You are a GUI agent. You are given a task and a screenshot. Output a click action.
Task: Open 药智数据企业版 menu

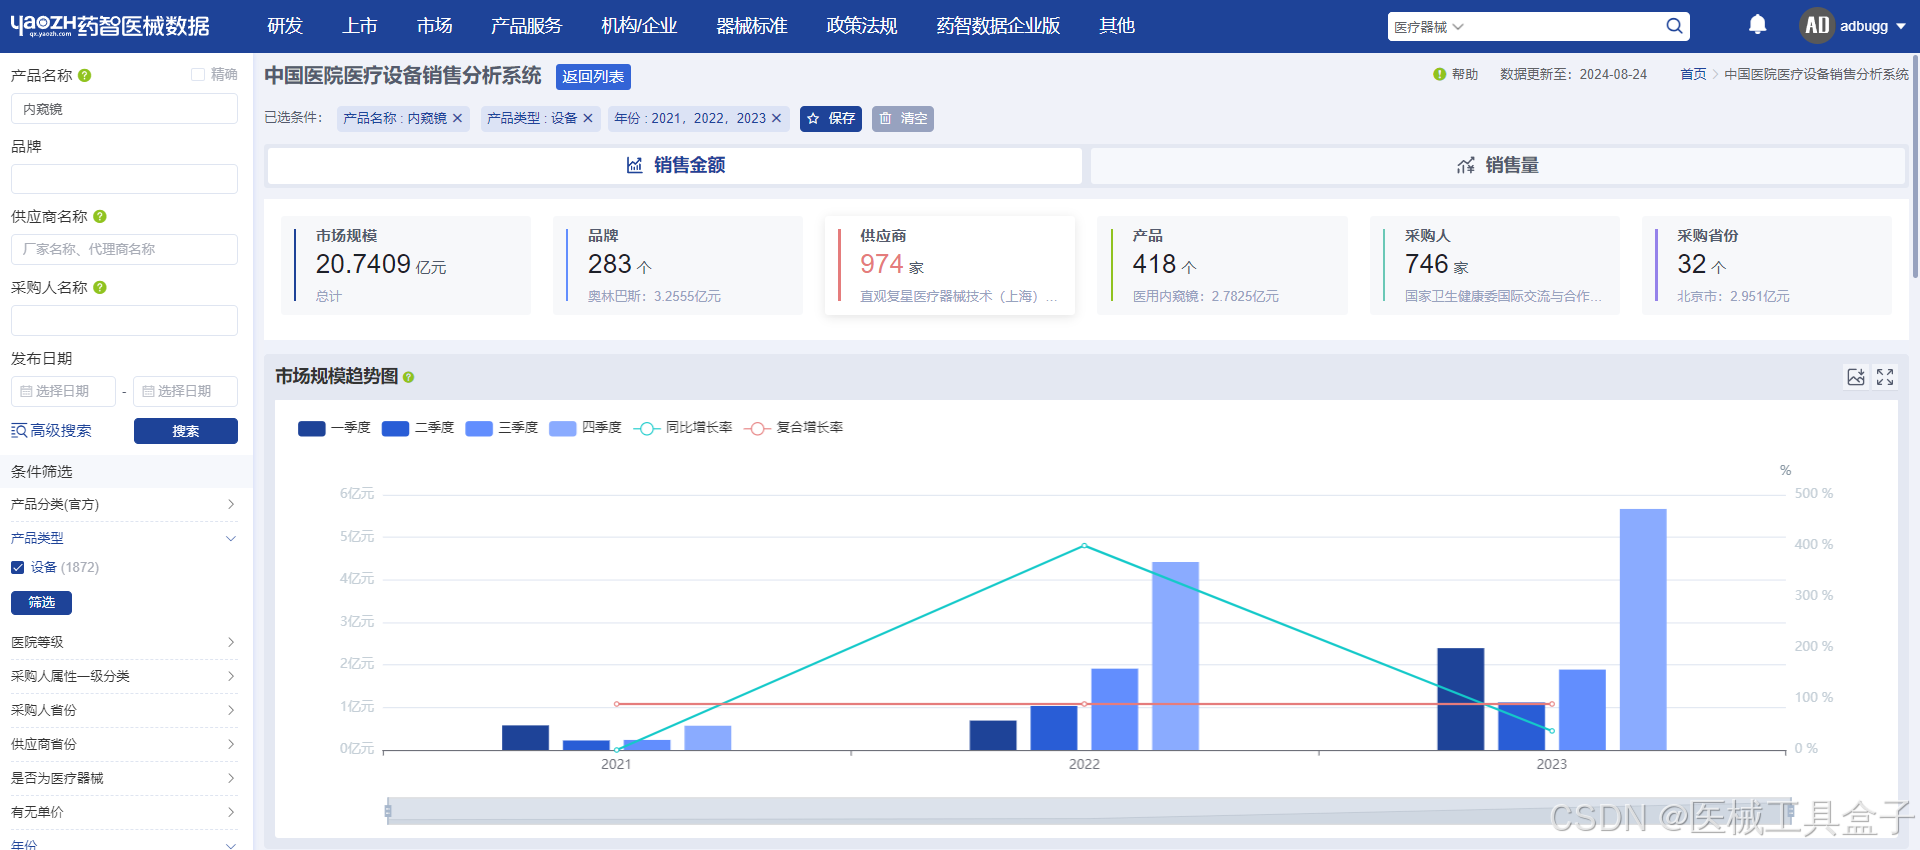click(x=998, y=26)
